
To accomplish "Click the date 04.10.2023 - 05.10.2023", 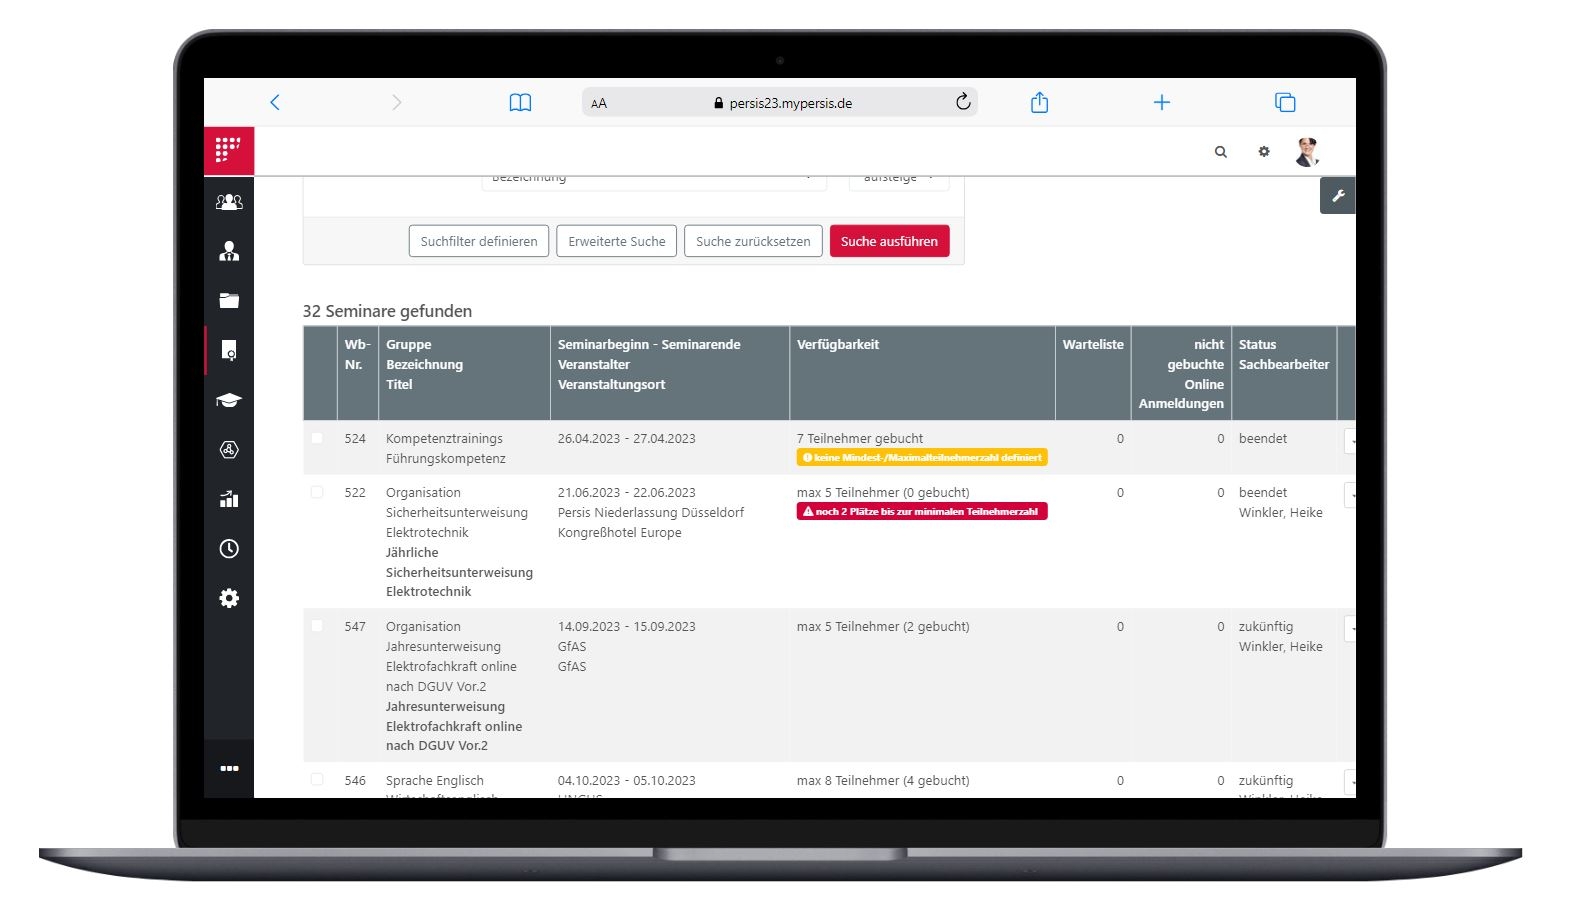I will point(627,780).
